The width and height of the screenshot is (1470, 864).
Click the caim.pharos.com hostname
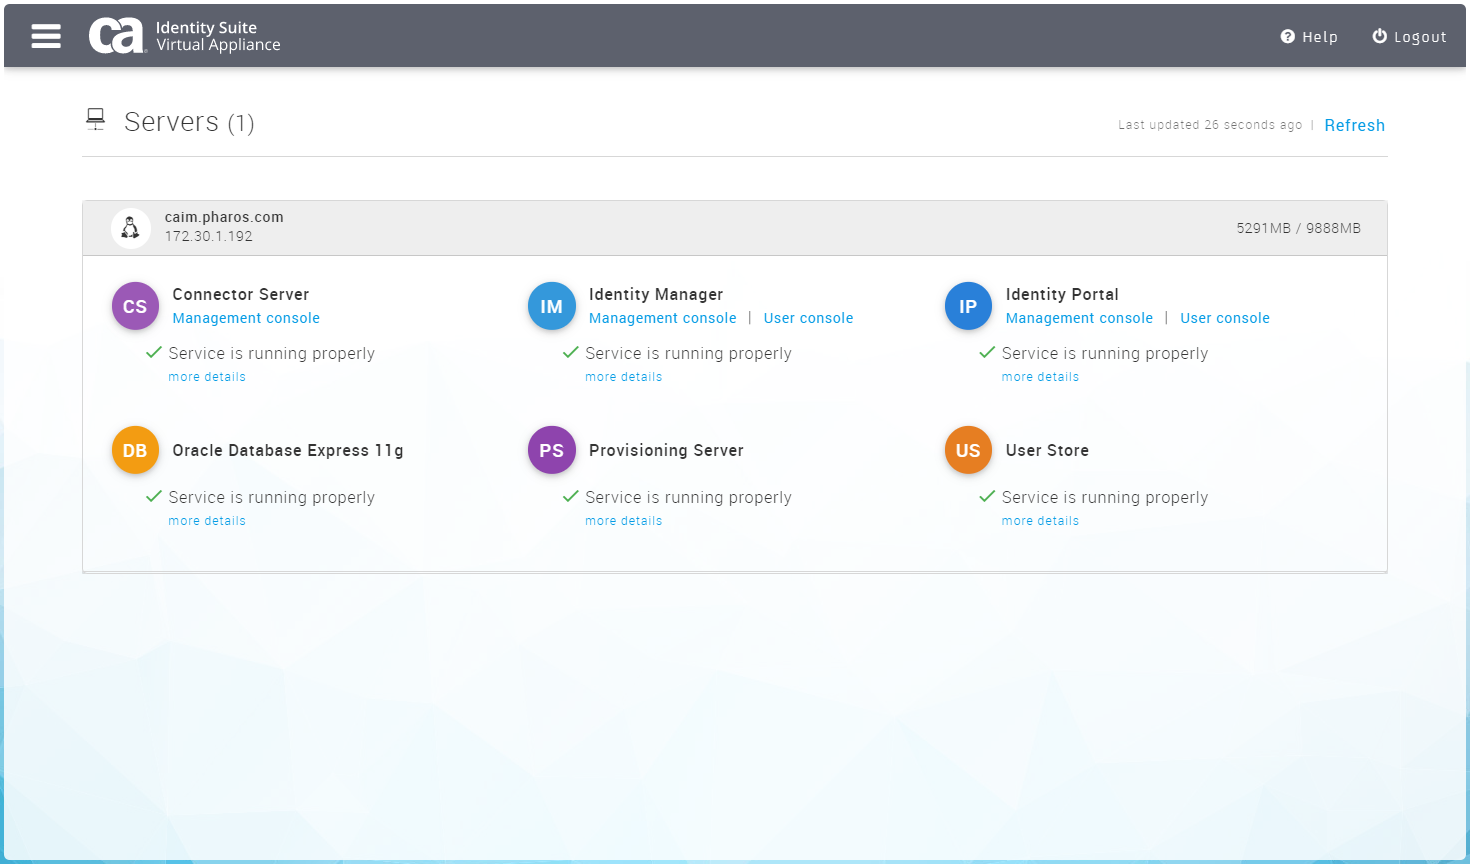[224, 217]
